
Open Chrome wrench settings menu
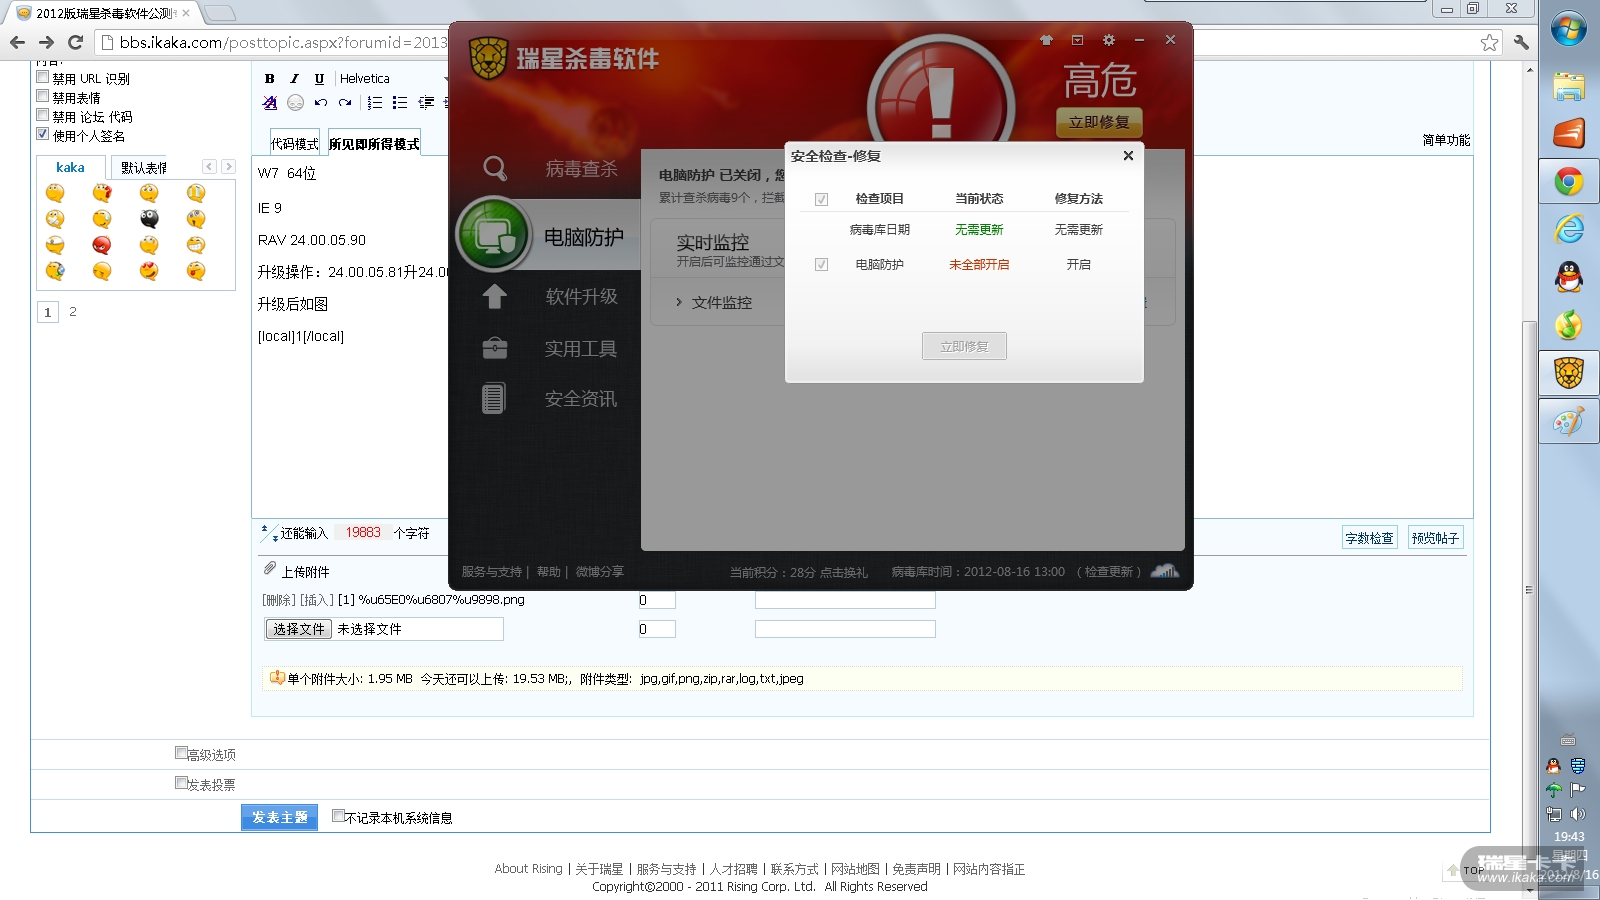click(x=1521, y=42)
